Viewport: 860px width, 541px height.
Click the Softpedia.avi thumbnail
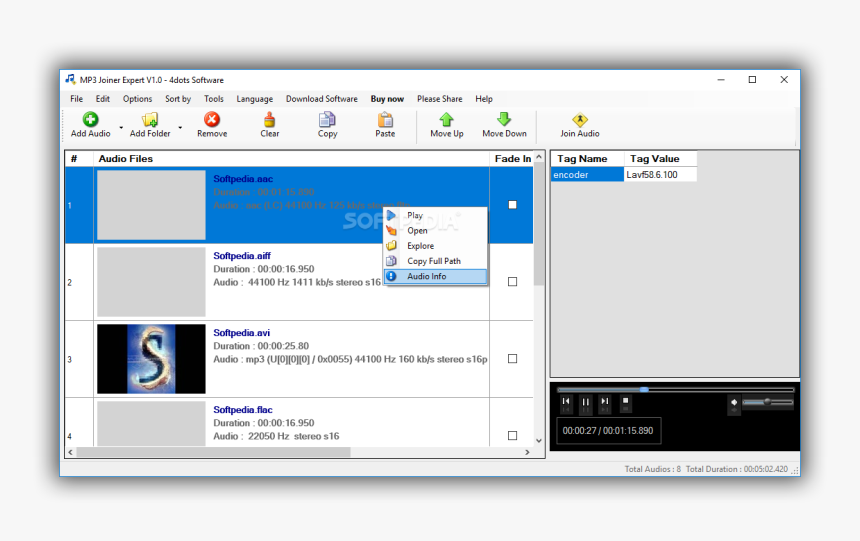click(x=151, y=358)
